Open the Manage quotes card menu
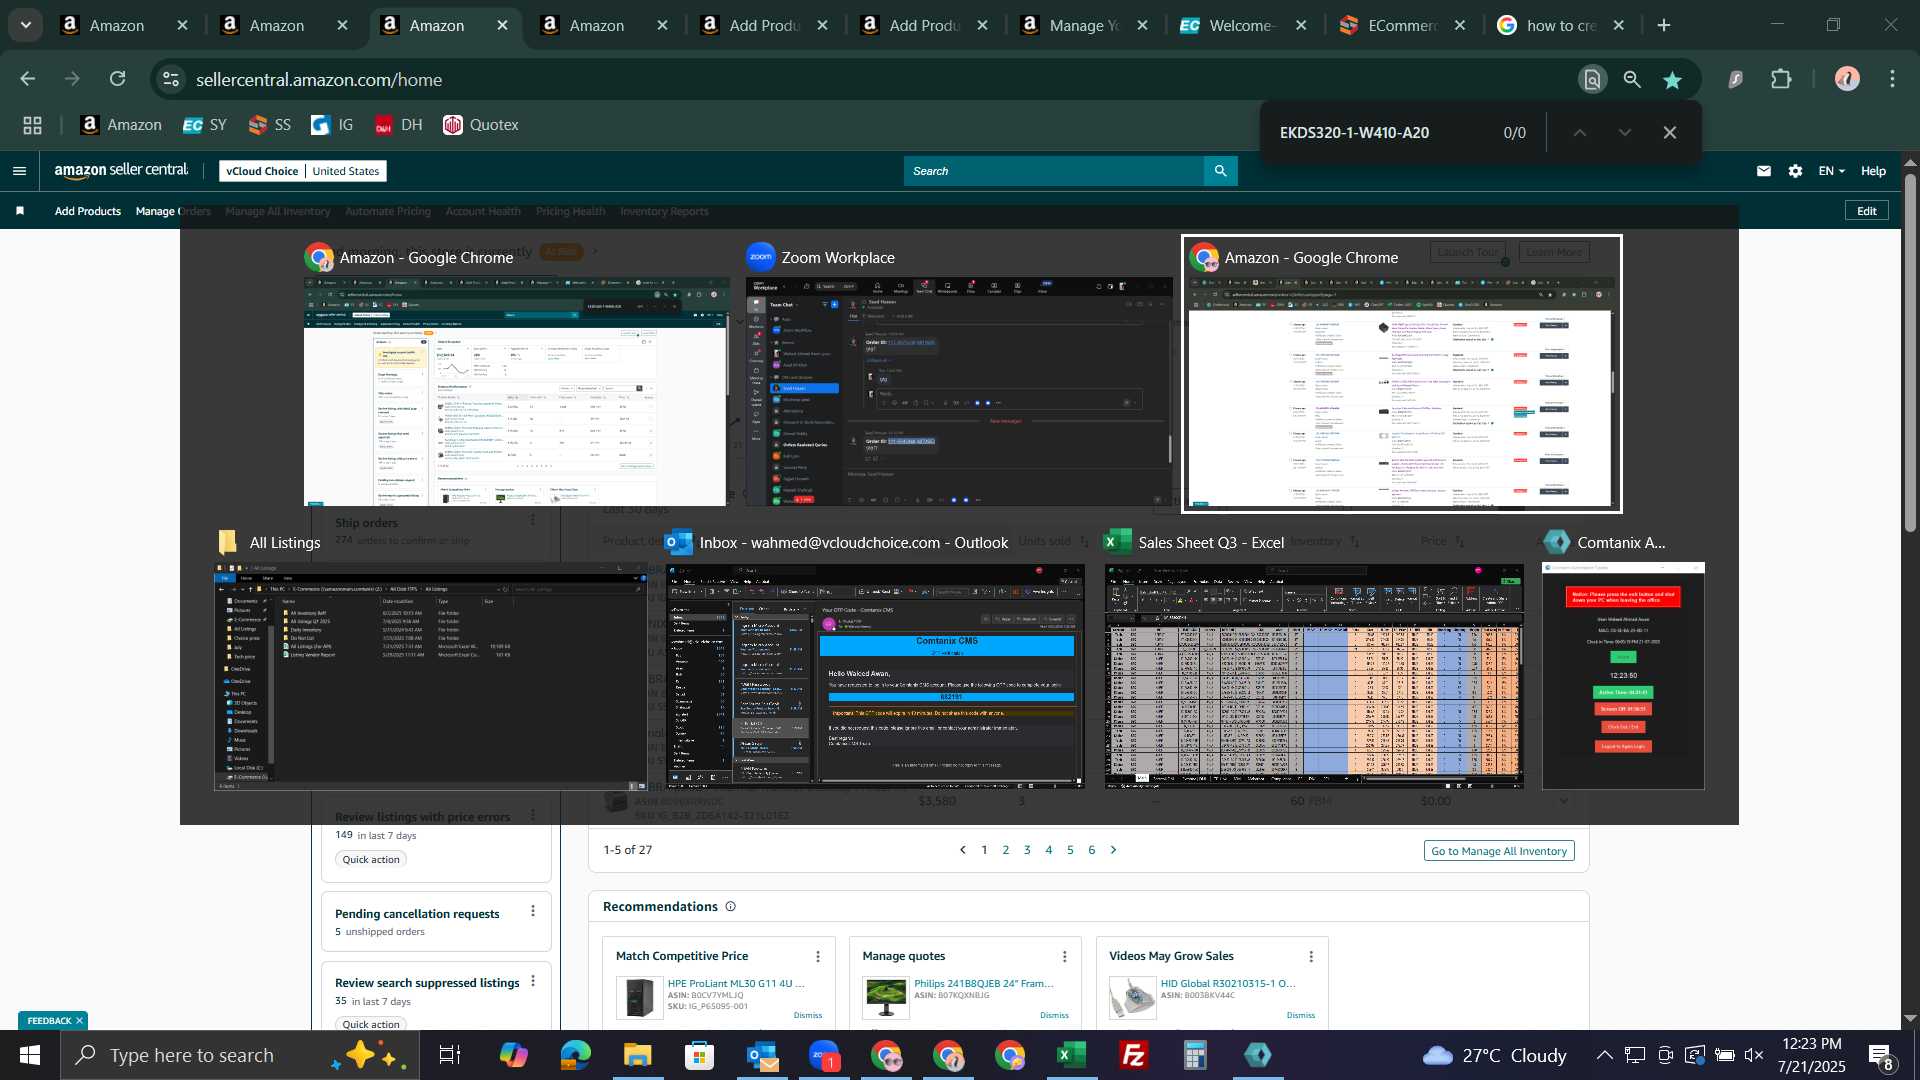This screenshot has height=1080, width=1920. 1065,957
